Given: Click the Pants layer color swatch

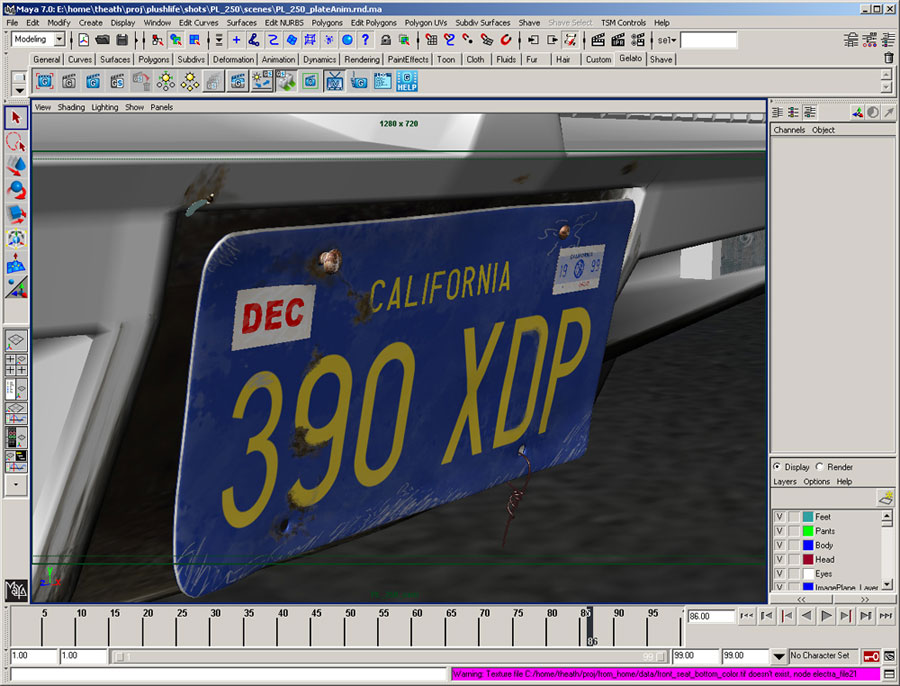Looking at the screenshot, I should (807, 531).
